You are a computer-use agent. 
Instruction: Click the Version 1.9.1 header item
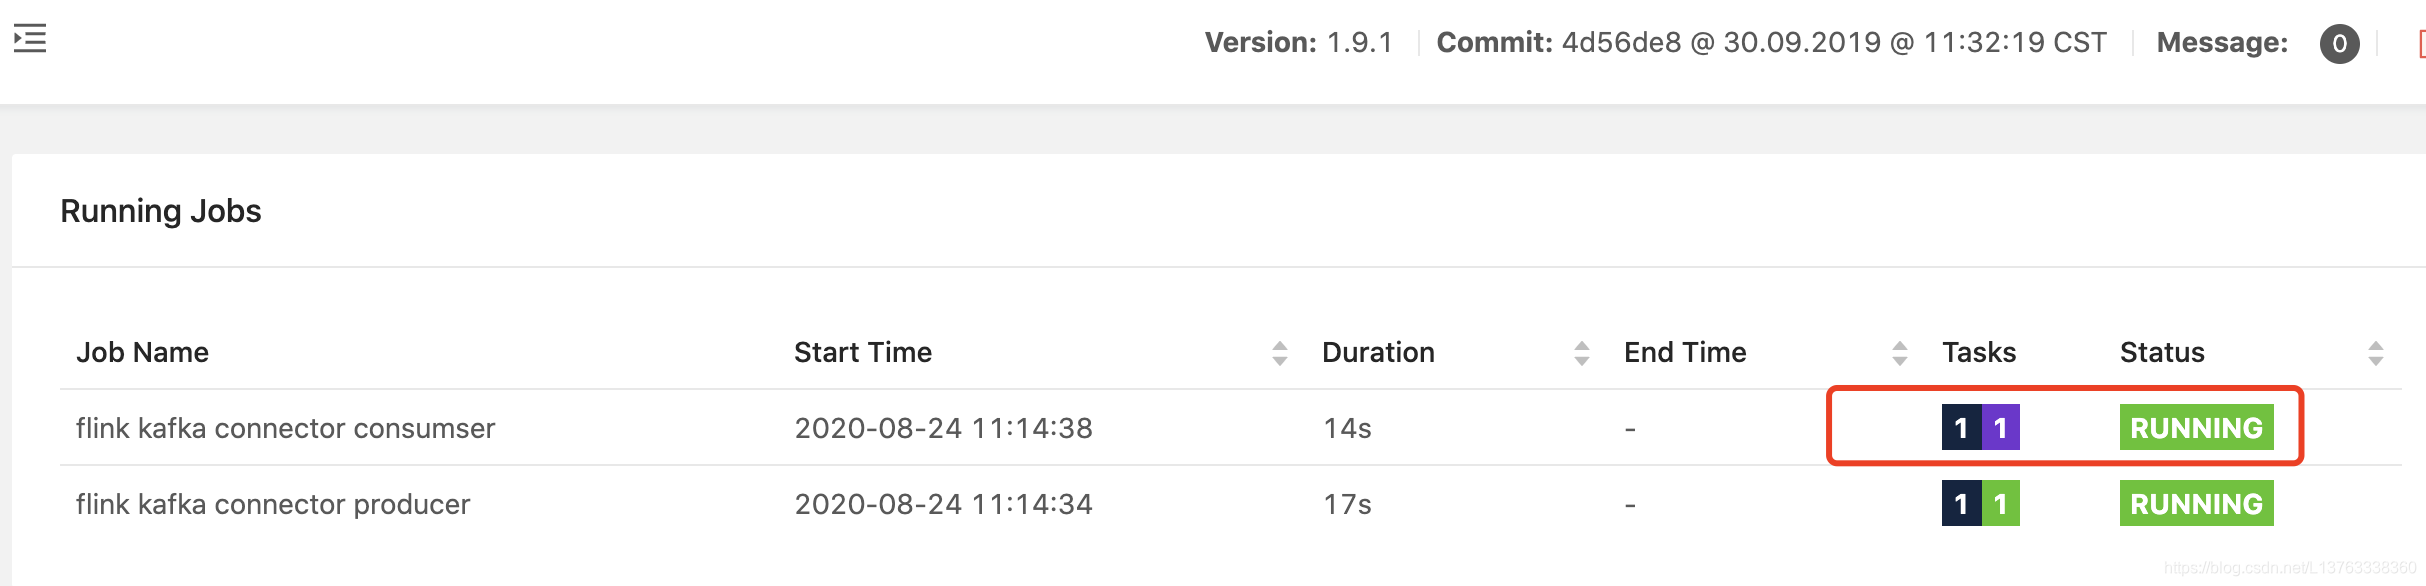1300,42
